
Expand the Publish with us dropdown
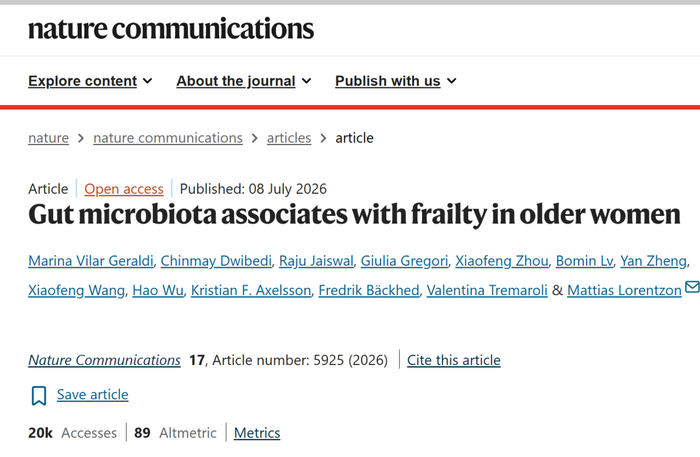tap(396, 81)
